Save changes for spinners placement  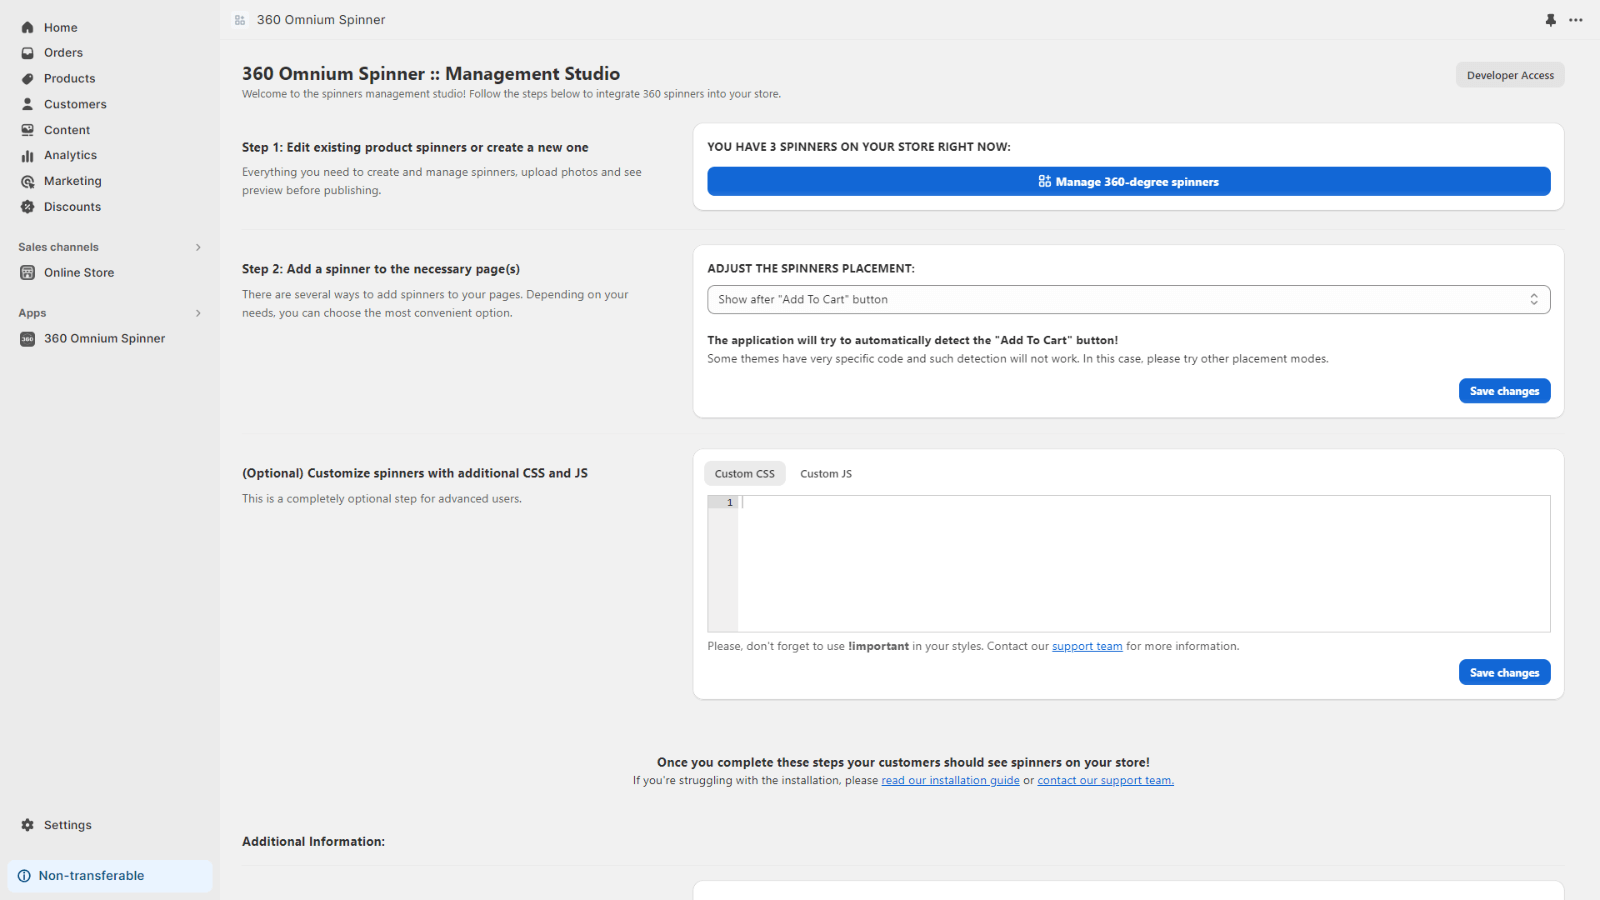(x=1504, y=391)
